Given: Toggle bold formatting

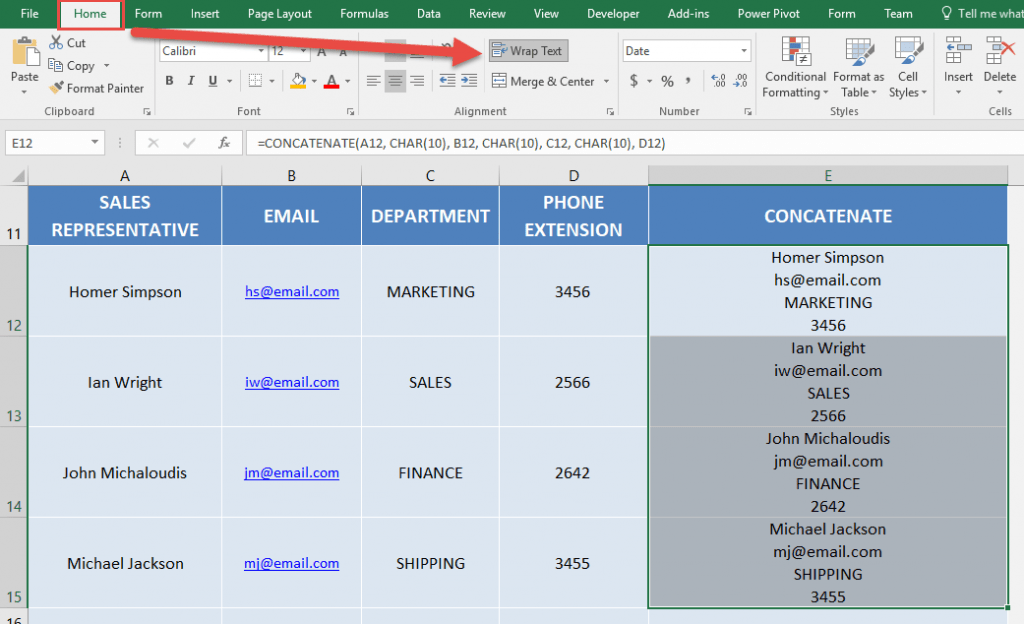Looking at the screenshot, I should [x=168, y=81].
